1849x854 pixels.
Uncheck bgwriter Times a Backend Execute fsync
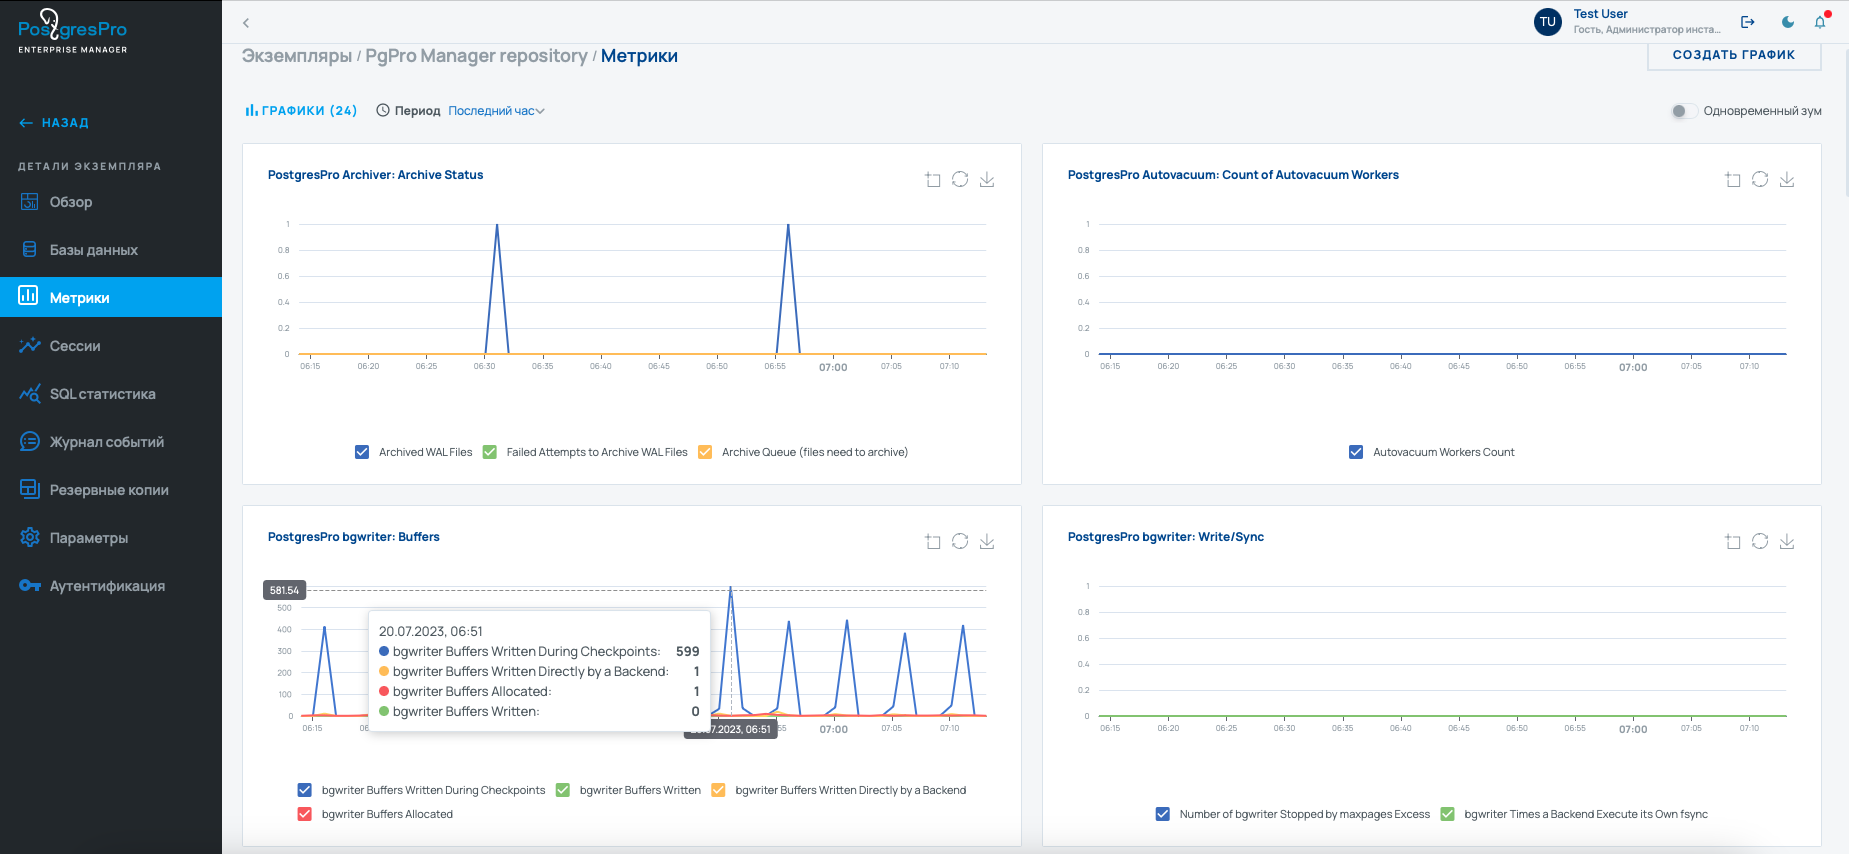click(1447, 814)
